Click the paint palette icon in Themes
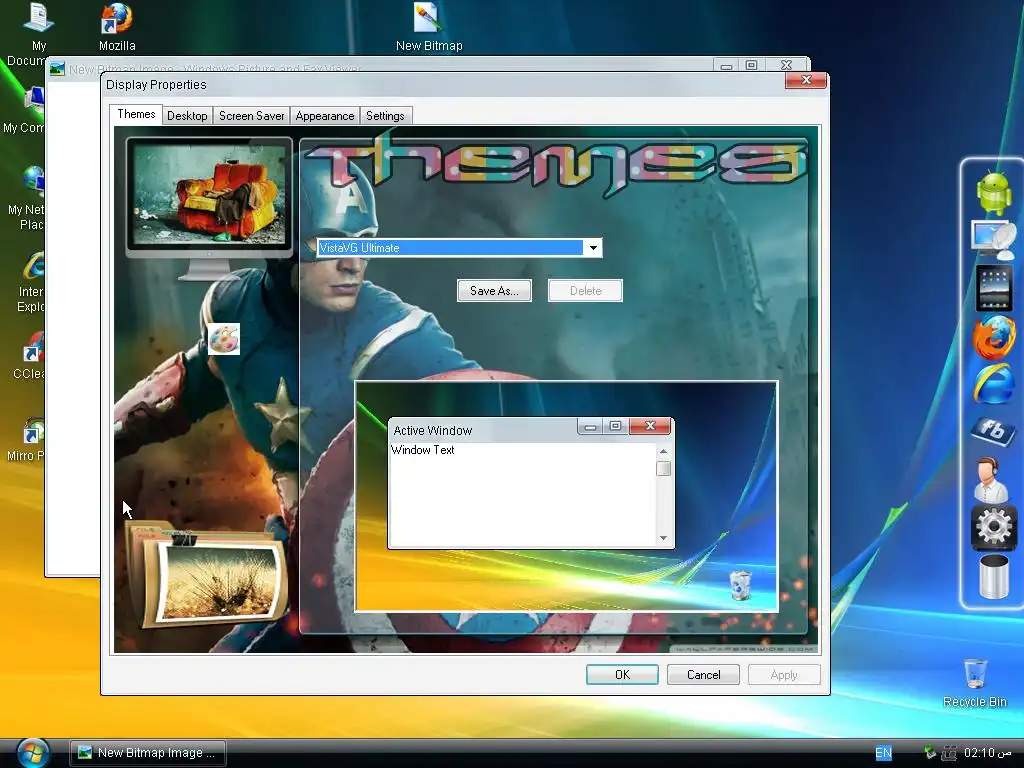This screenshot has width=1024, height=768. click(224, 339)
